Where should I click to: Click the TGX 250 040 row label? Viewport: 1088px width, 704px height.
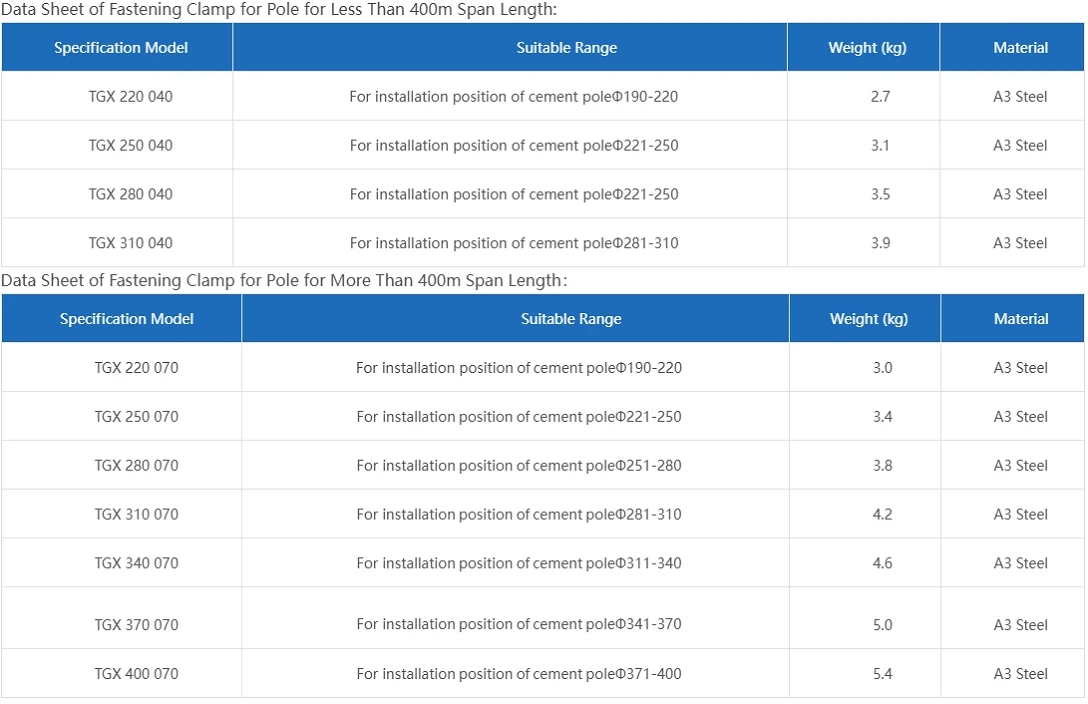click(130, 146)
